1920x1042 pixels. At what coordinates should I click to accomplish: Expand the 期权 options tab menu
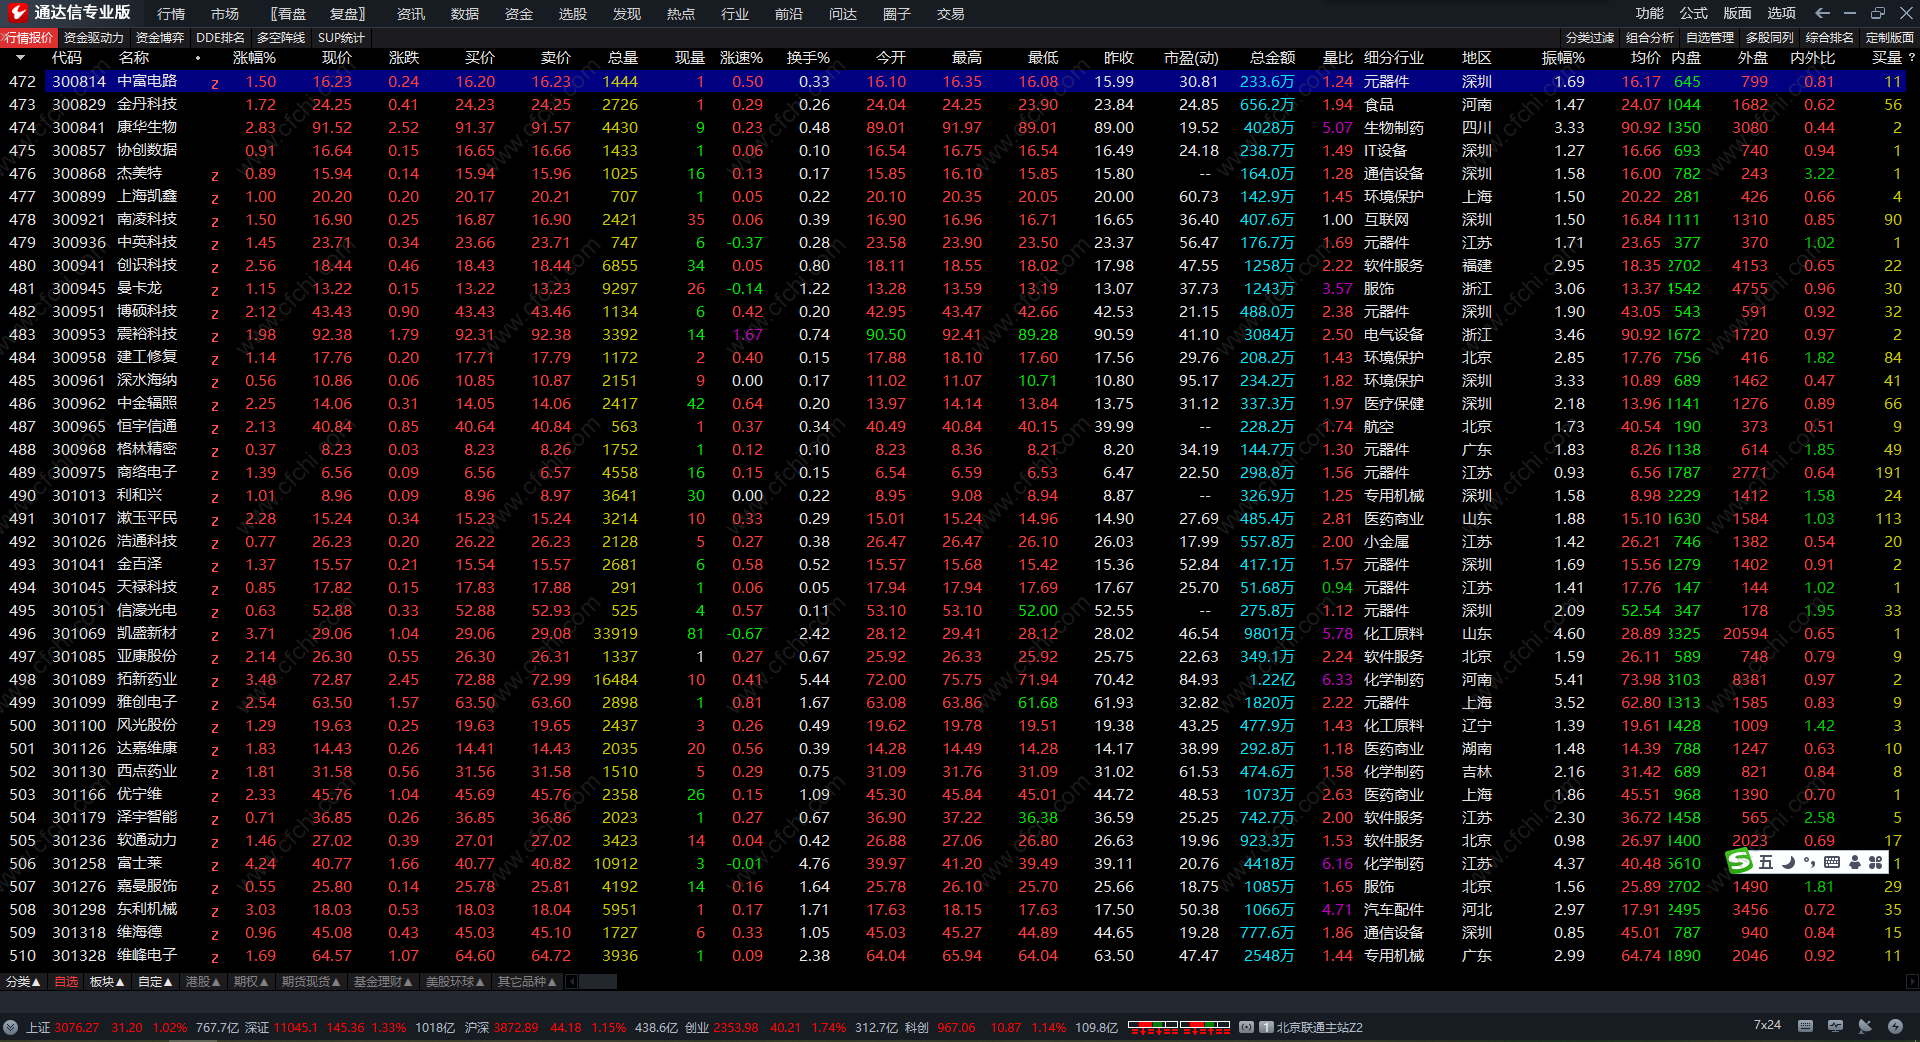coord(251,982)
